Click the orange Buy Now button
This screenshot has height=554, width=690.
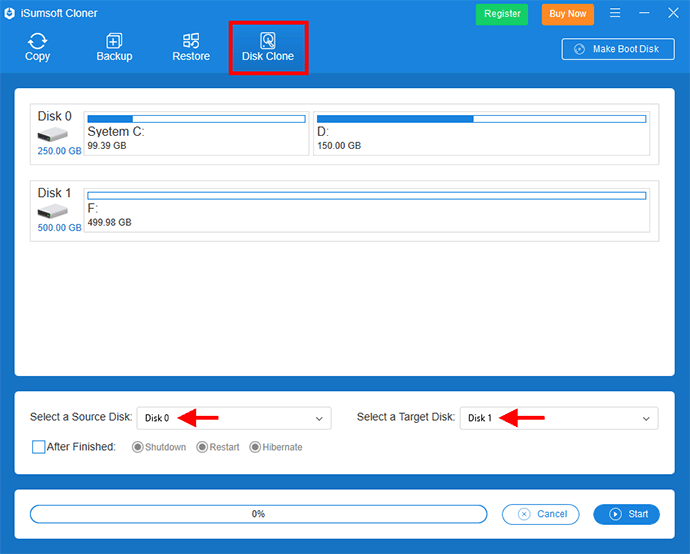click(568, 14)
